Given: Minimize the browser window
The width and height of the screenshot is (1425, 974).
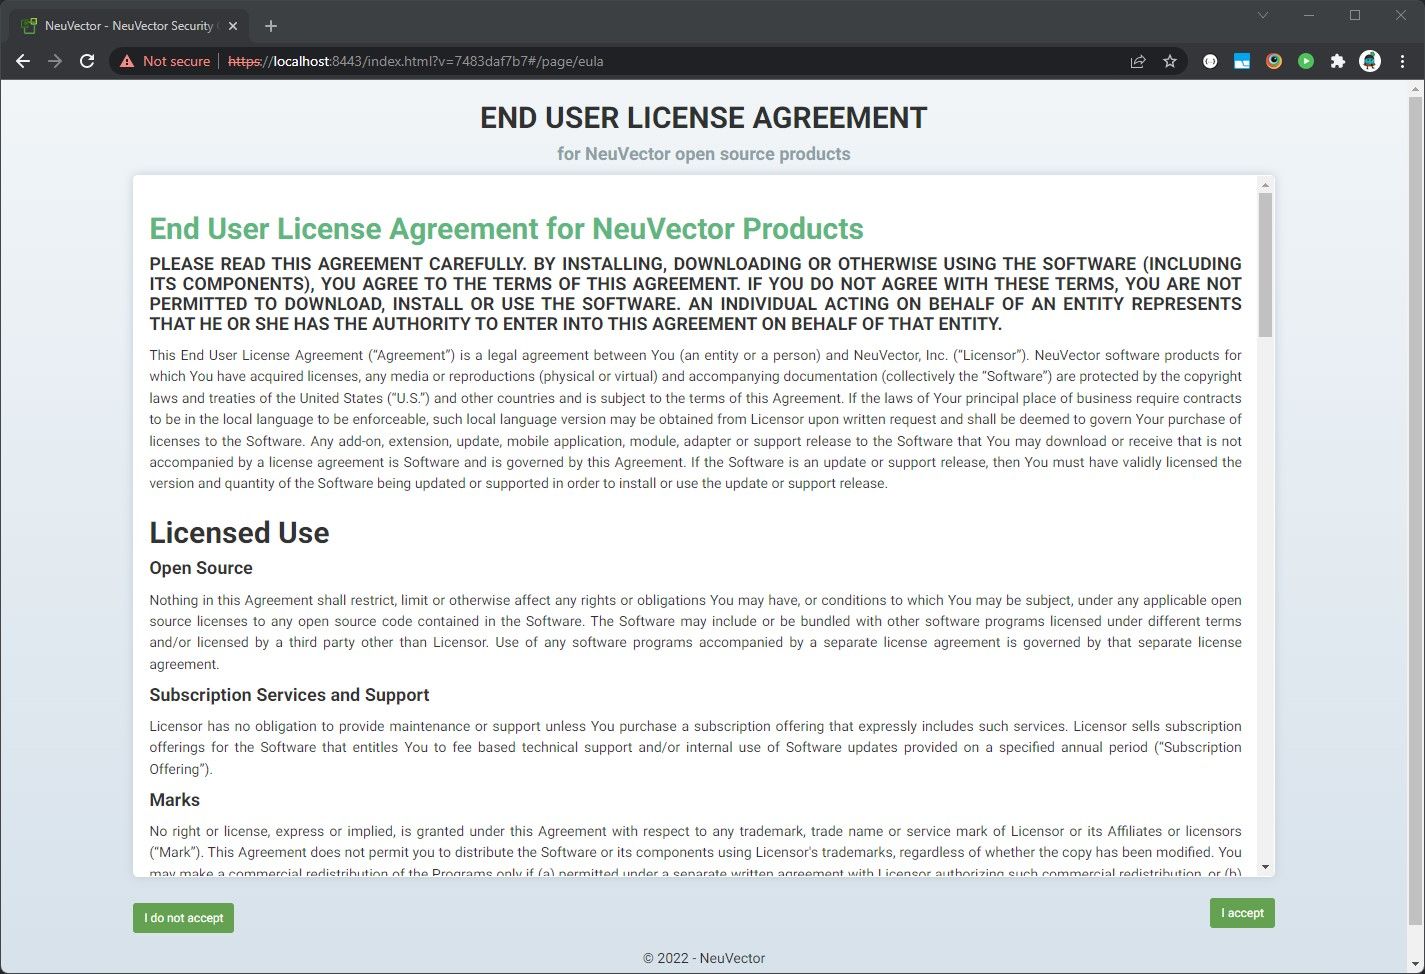Looking at the screenshot, I should click(1309, 15).
